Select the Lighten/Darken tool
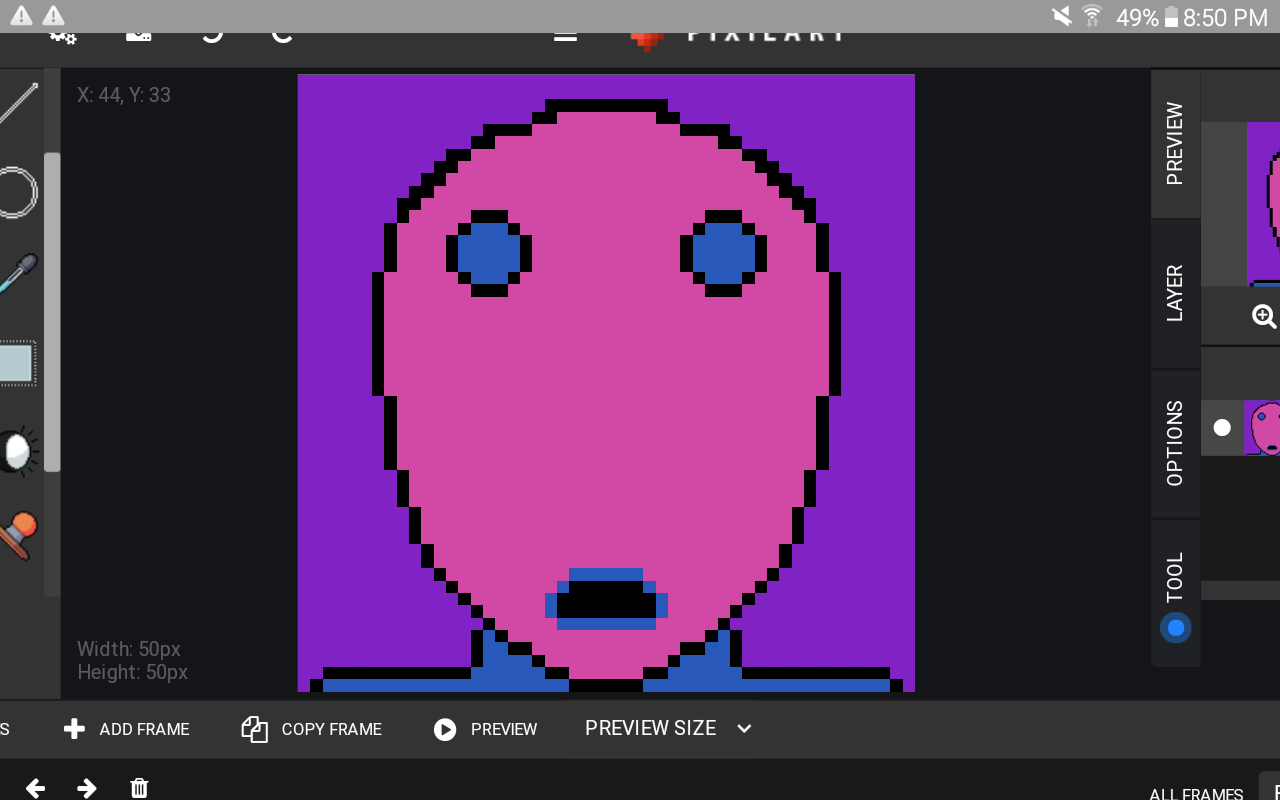Viewport: 1280px width, 800px height. [17, 451]
